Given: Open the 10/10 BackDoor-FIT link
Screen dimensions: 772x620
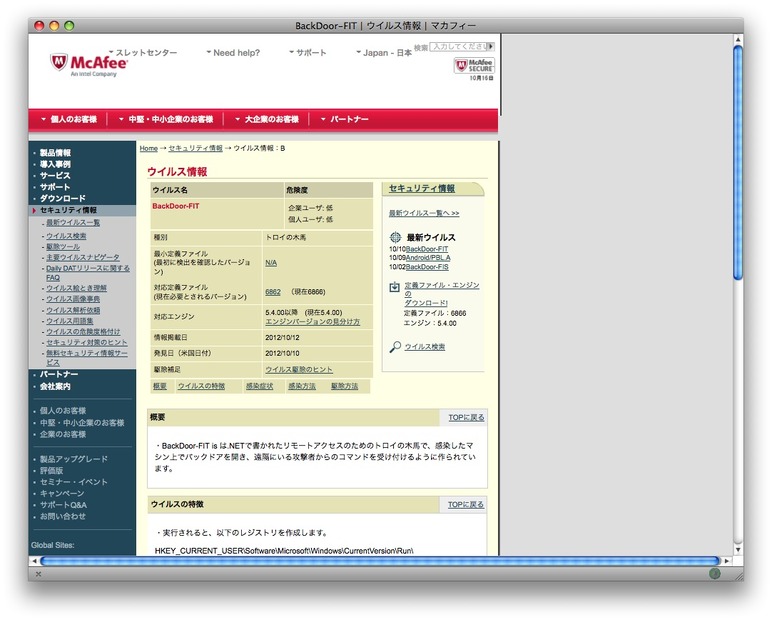Looking at the screenshot, I should click(x=427, y=249).
